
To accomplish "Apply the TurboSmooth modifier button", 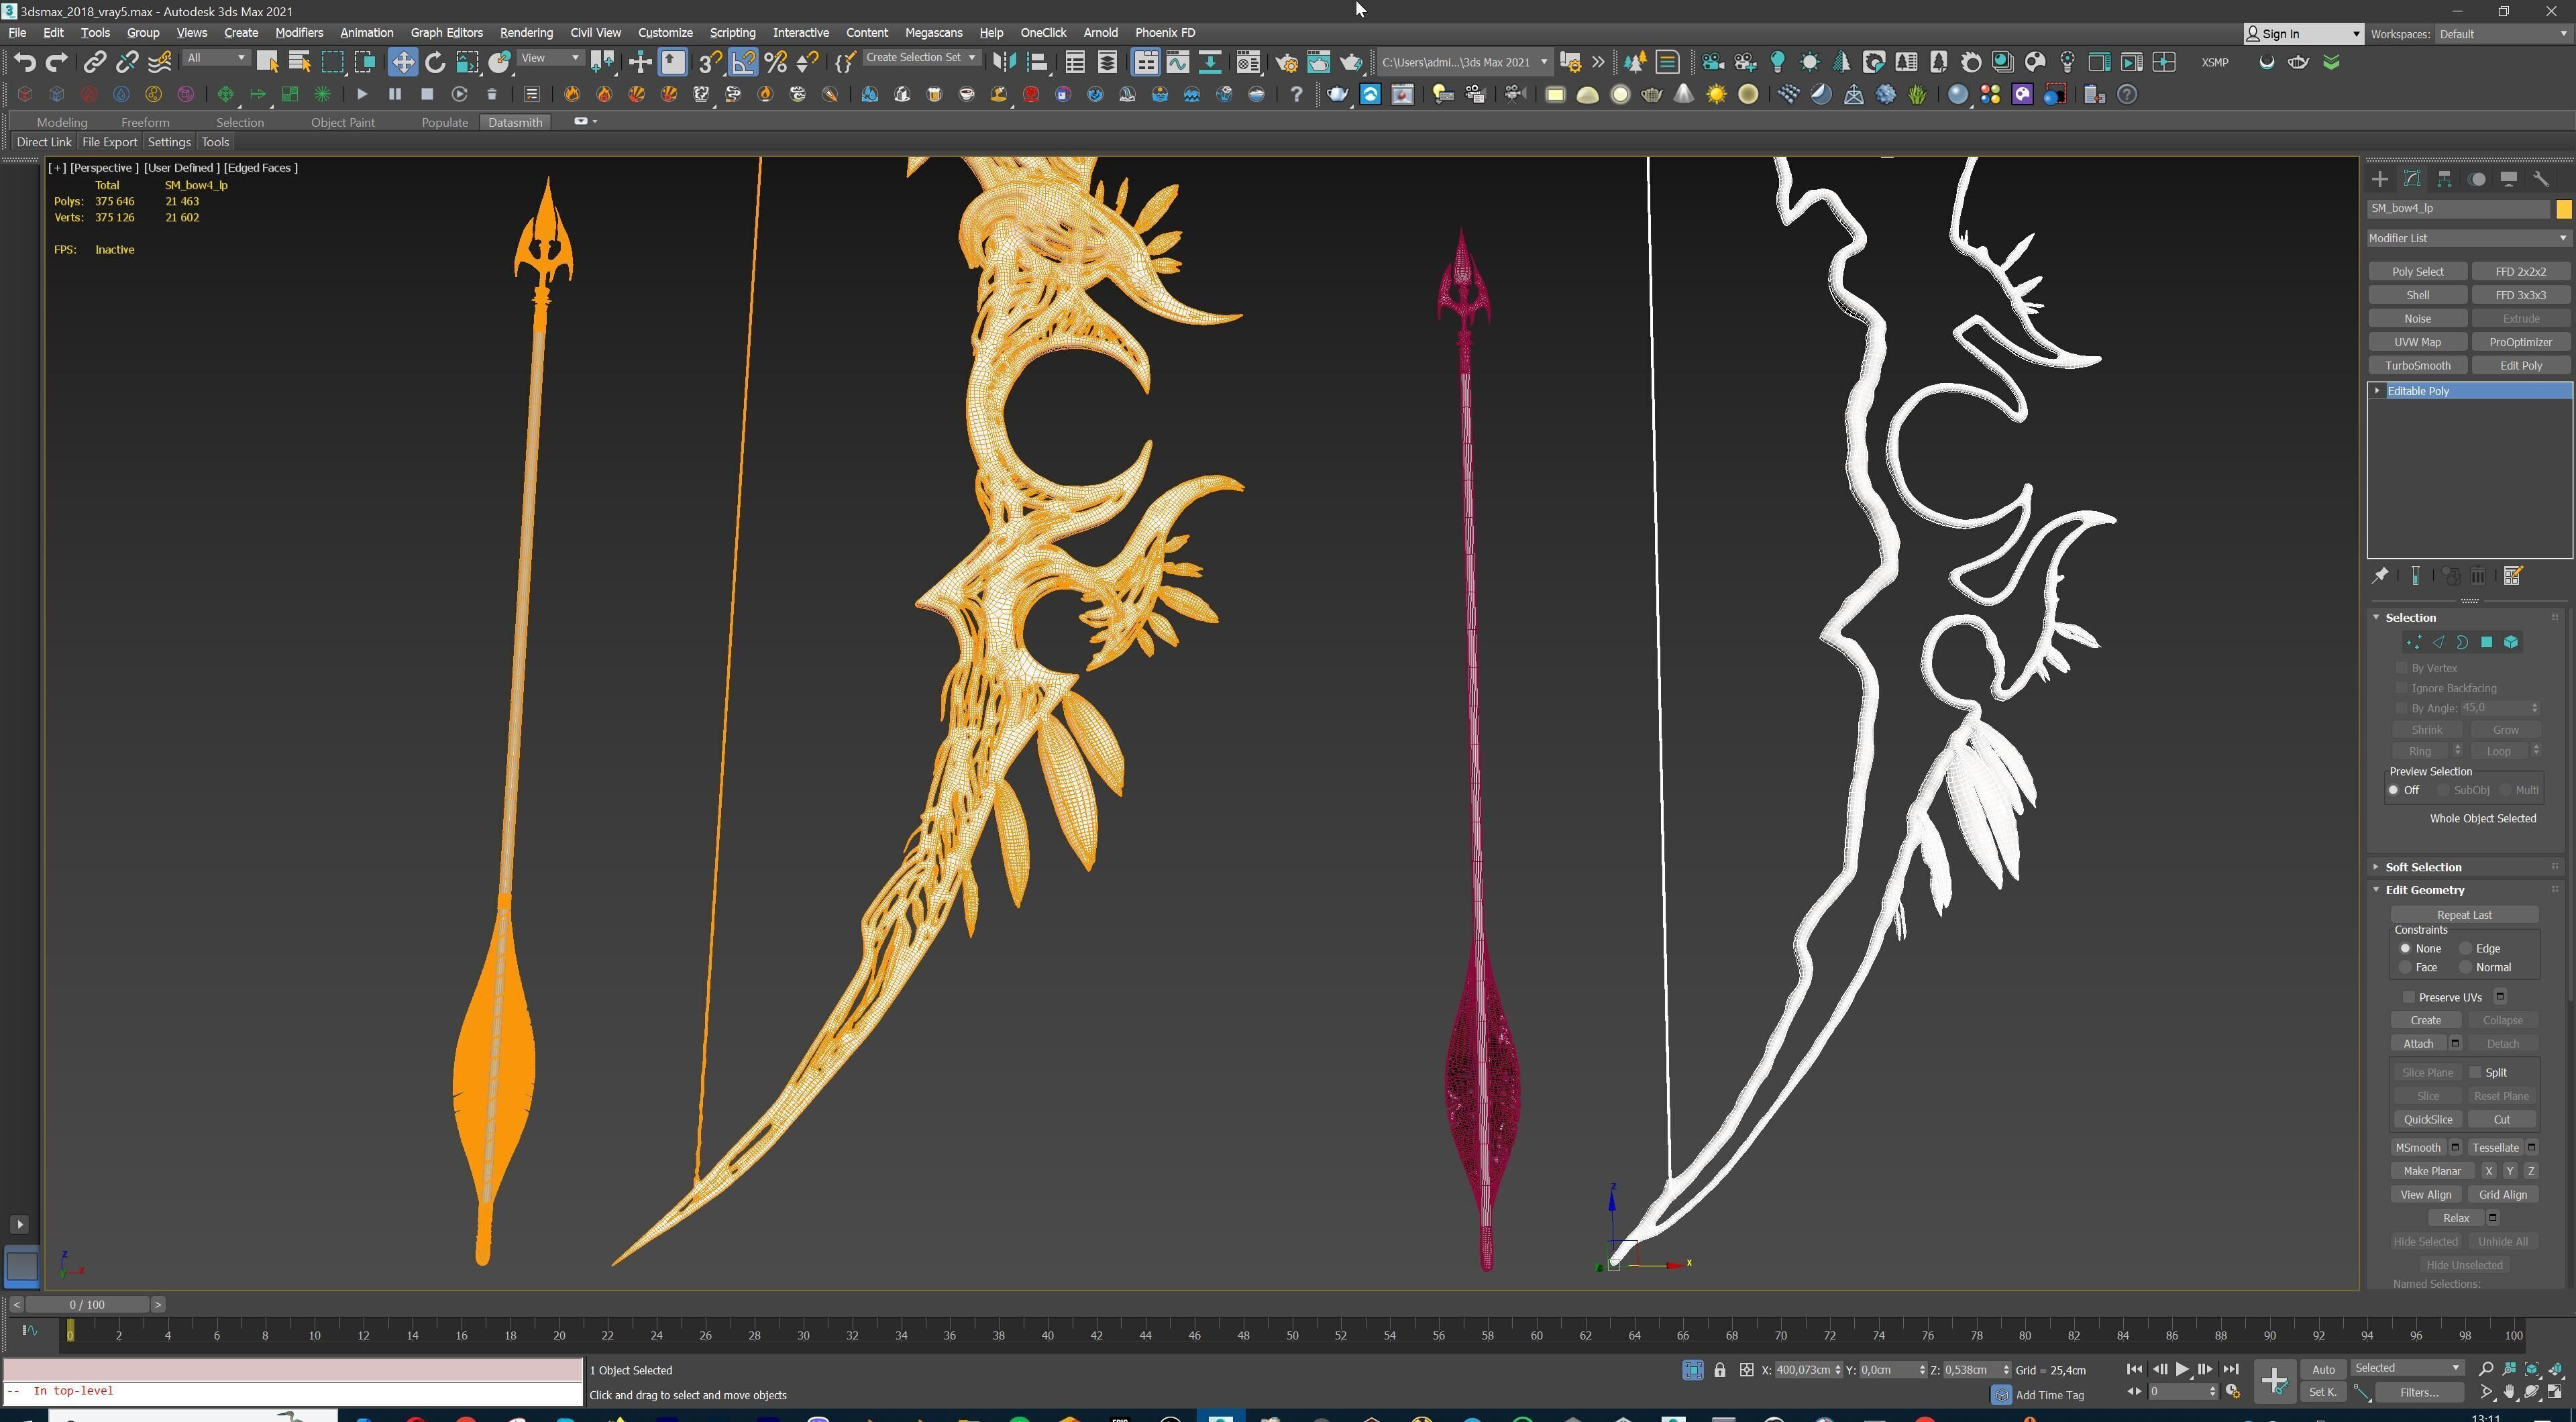I will [x=2417, y=365].
